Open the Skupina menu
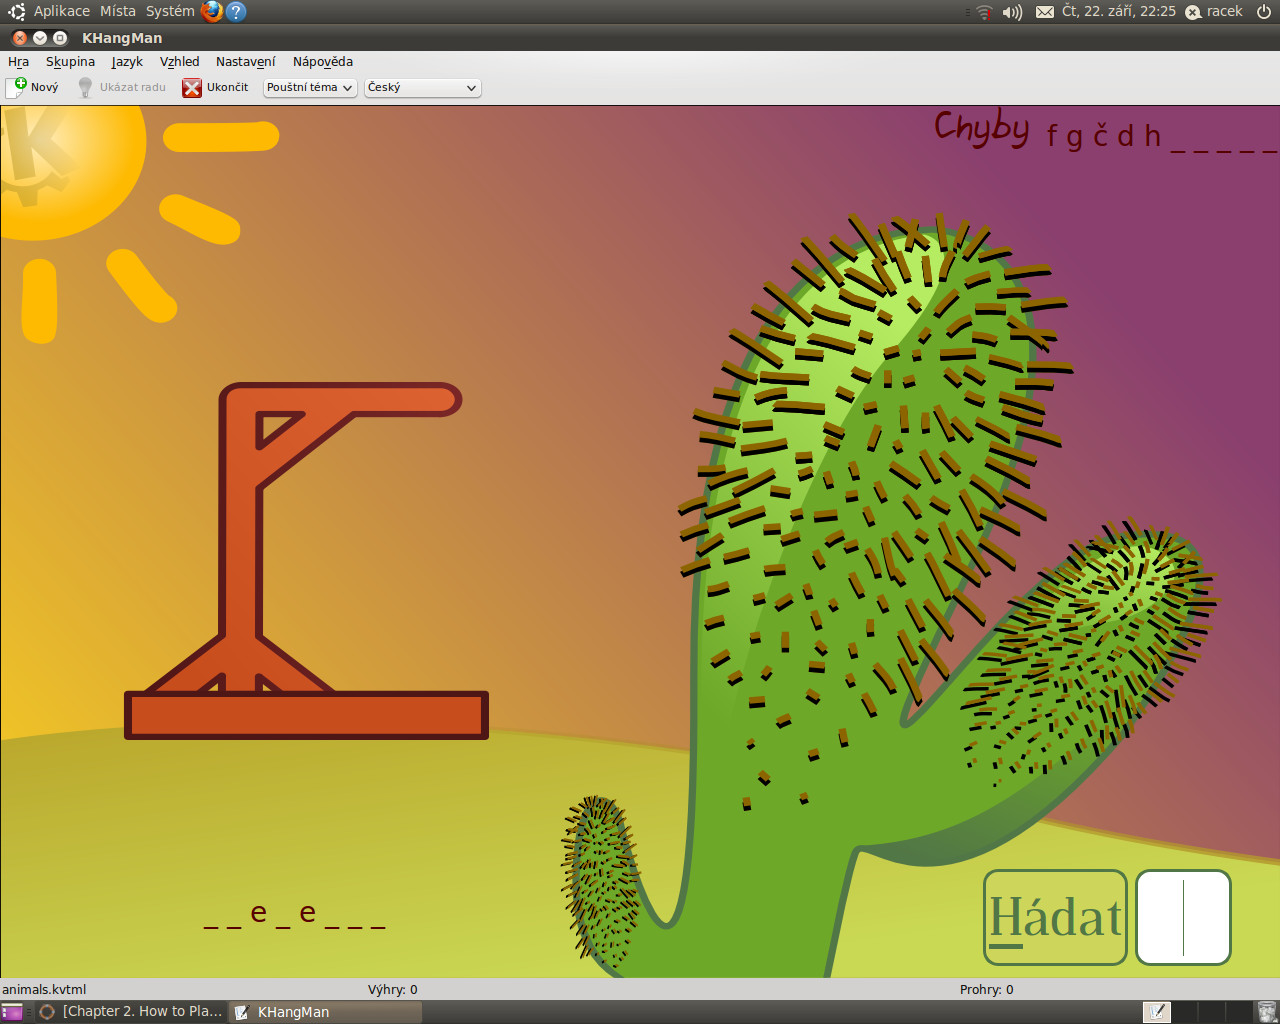Viewport: 1280px width, 1024px height. (x=70, y=61)
